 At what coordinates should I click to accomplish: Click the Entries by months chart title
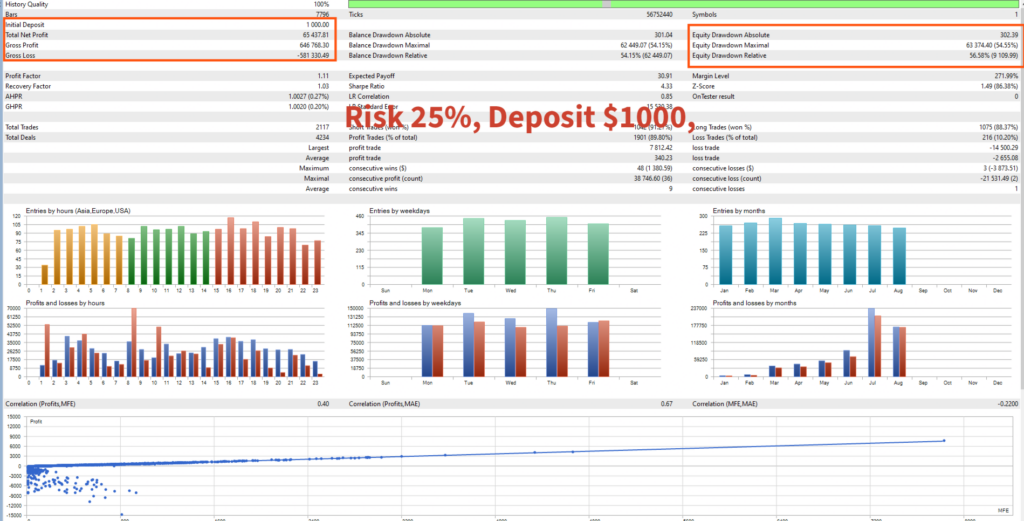(x=741, y=211)
